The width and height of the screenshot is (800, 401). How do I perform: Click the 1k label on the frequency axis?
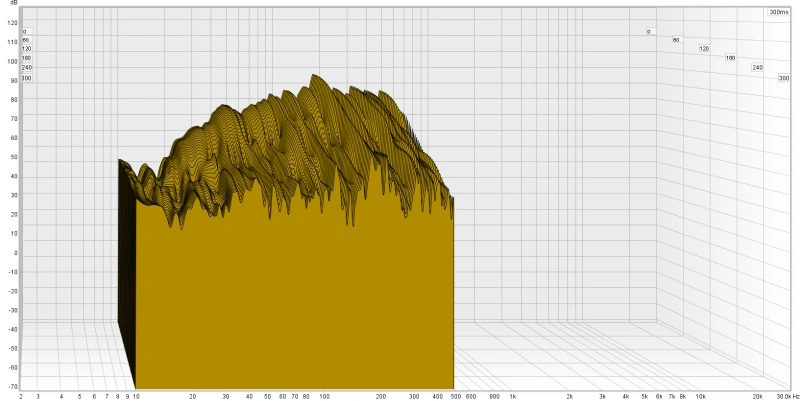click(x=515, y=396)
